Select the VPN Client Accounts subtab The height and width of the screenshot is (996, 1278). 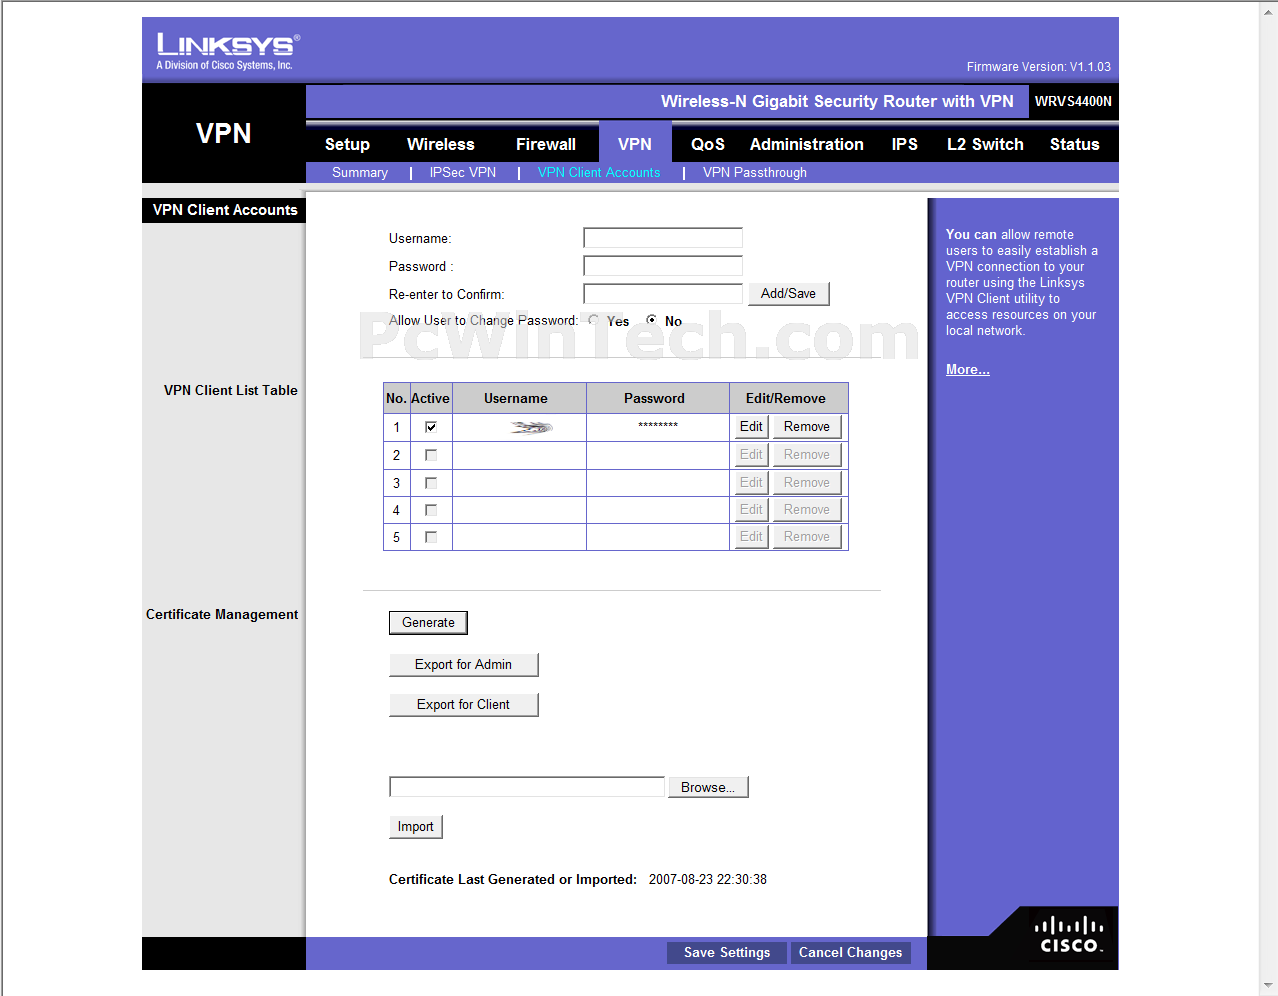click(x=599, y=172)
